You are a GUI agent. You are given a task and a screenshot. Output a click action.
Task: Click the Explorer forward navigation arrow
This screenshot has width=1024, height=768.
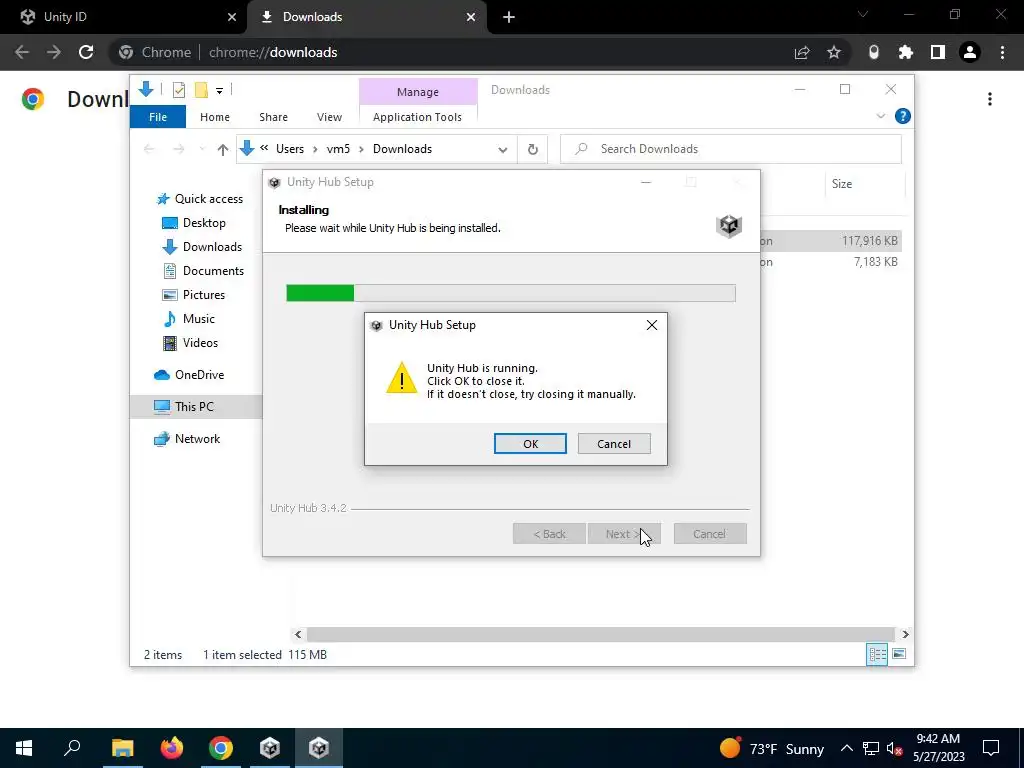[178, 150]
